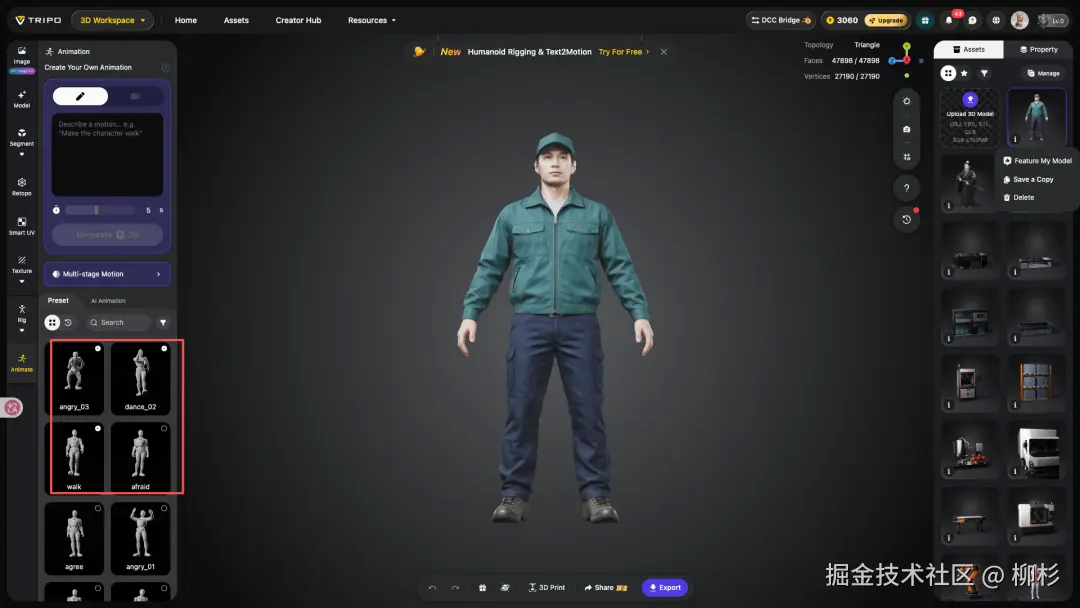Go to Home page
1080x608 pixels.
point(186,20)
